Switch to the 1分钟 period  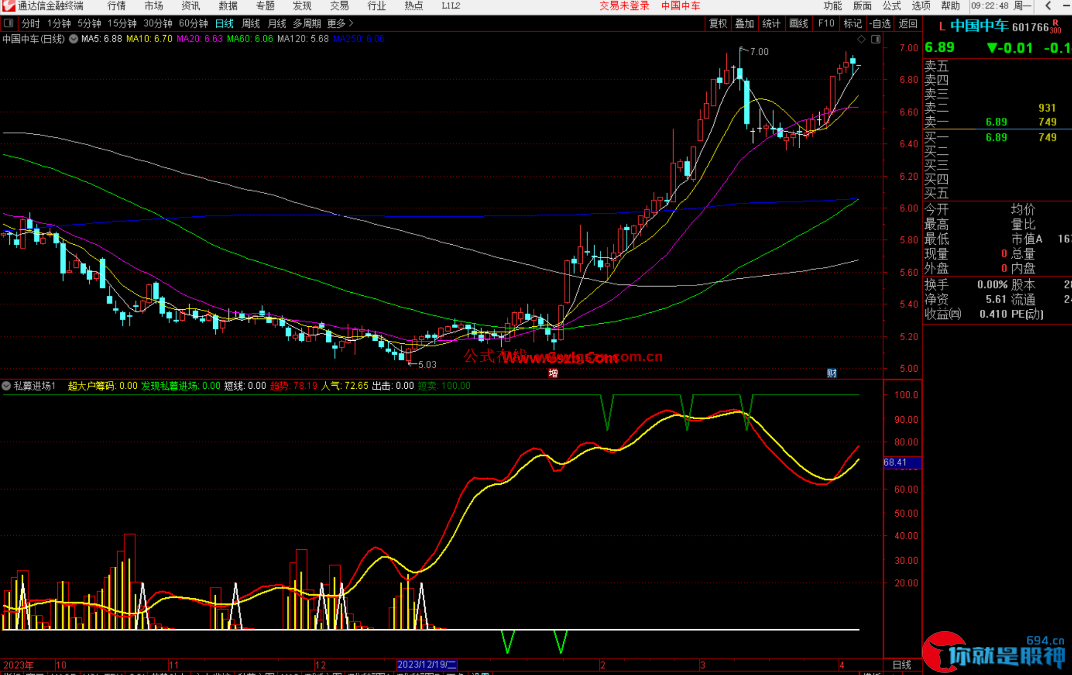59,23
